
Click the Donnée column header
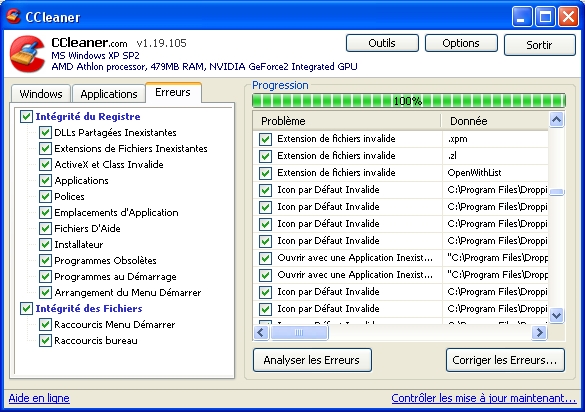click(x=495, y=121)
